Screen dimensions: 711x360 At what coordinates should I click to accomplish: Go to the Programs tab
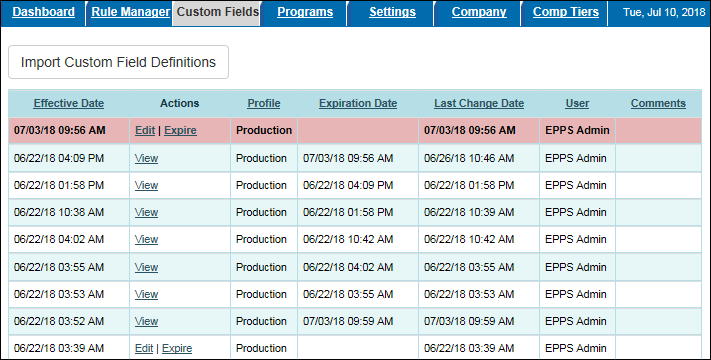[305, 12]
